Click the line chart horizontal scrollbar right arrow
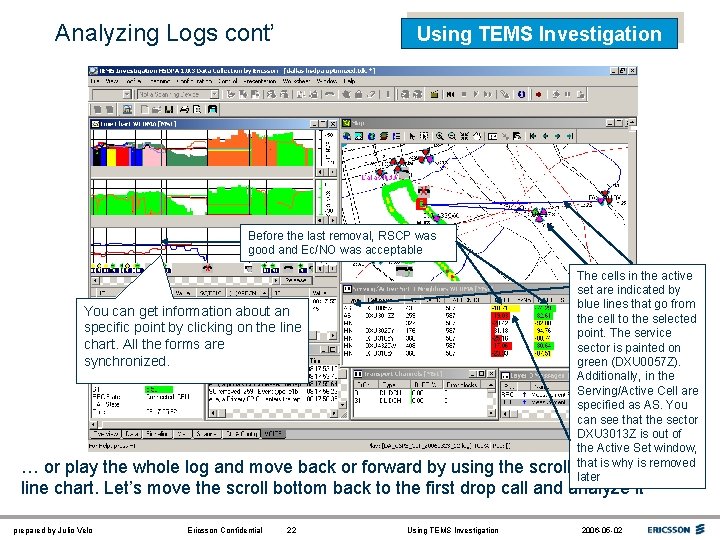The height and width of the screenshot is (540, 720). pyautogui.click(x=276, y=280)
